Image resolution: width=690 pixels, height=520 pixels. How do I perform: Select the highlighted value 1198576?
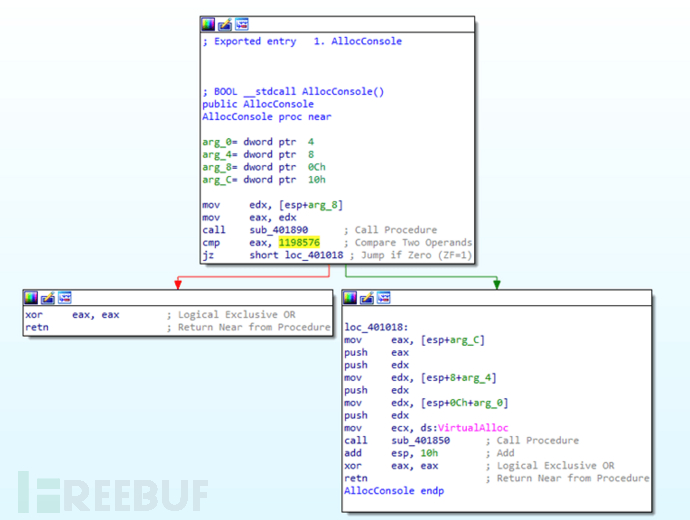tap(299, 242)
